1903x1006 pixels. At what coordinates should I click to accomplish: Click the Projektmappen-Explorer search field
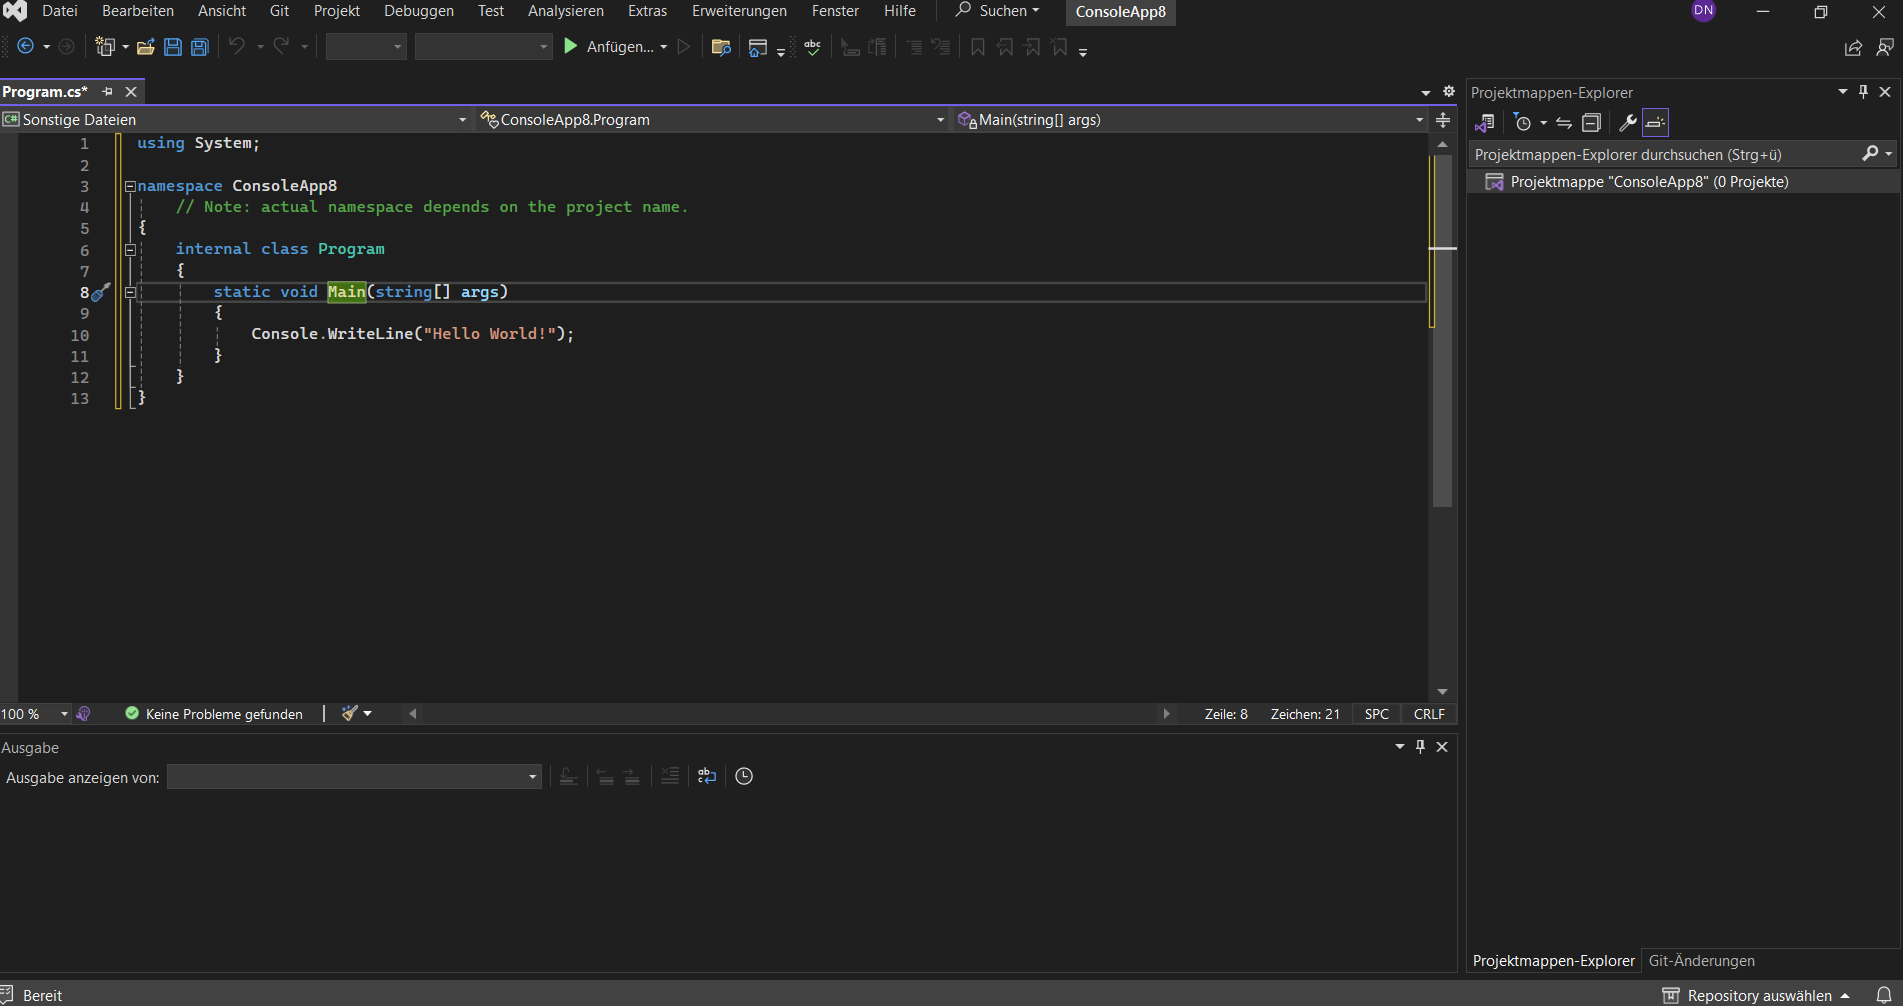pyautogui.click(x=1650, y=154)
